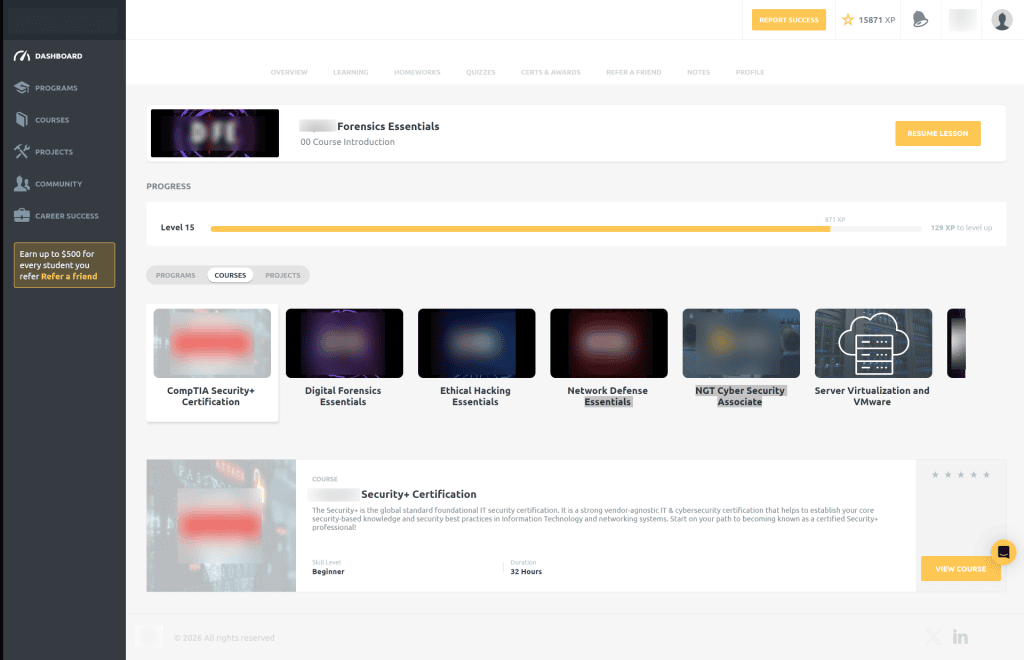Open the Dashboard gauge icon
1024x660 pixels.
pyautogui.click(x=22, y=56)
